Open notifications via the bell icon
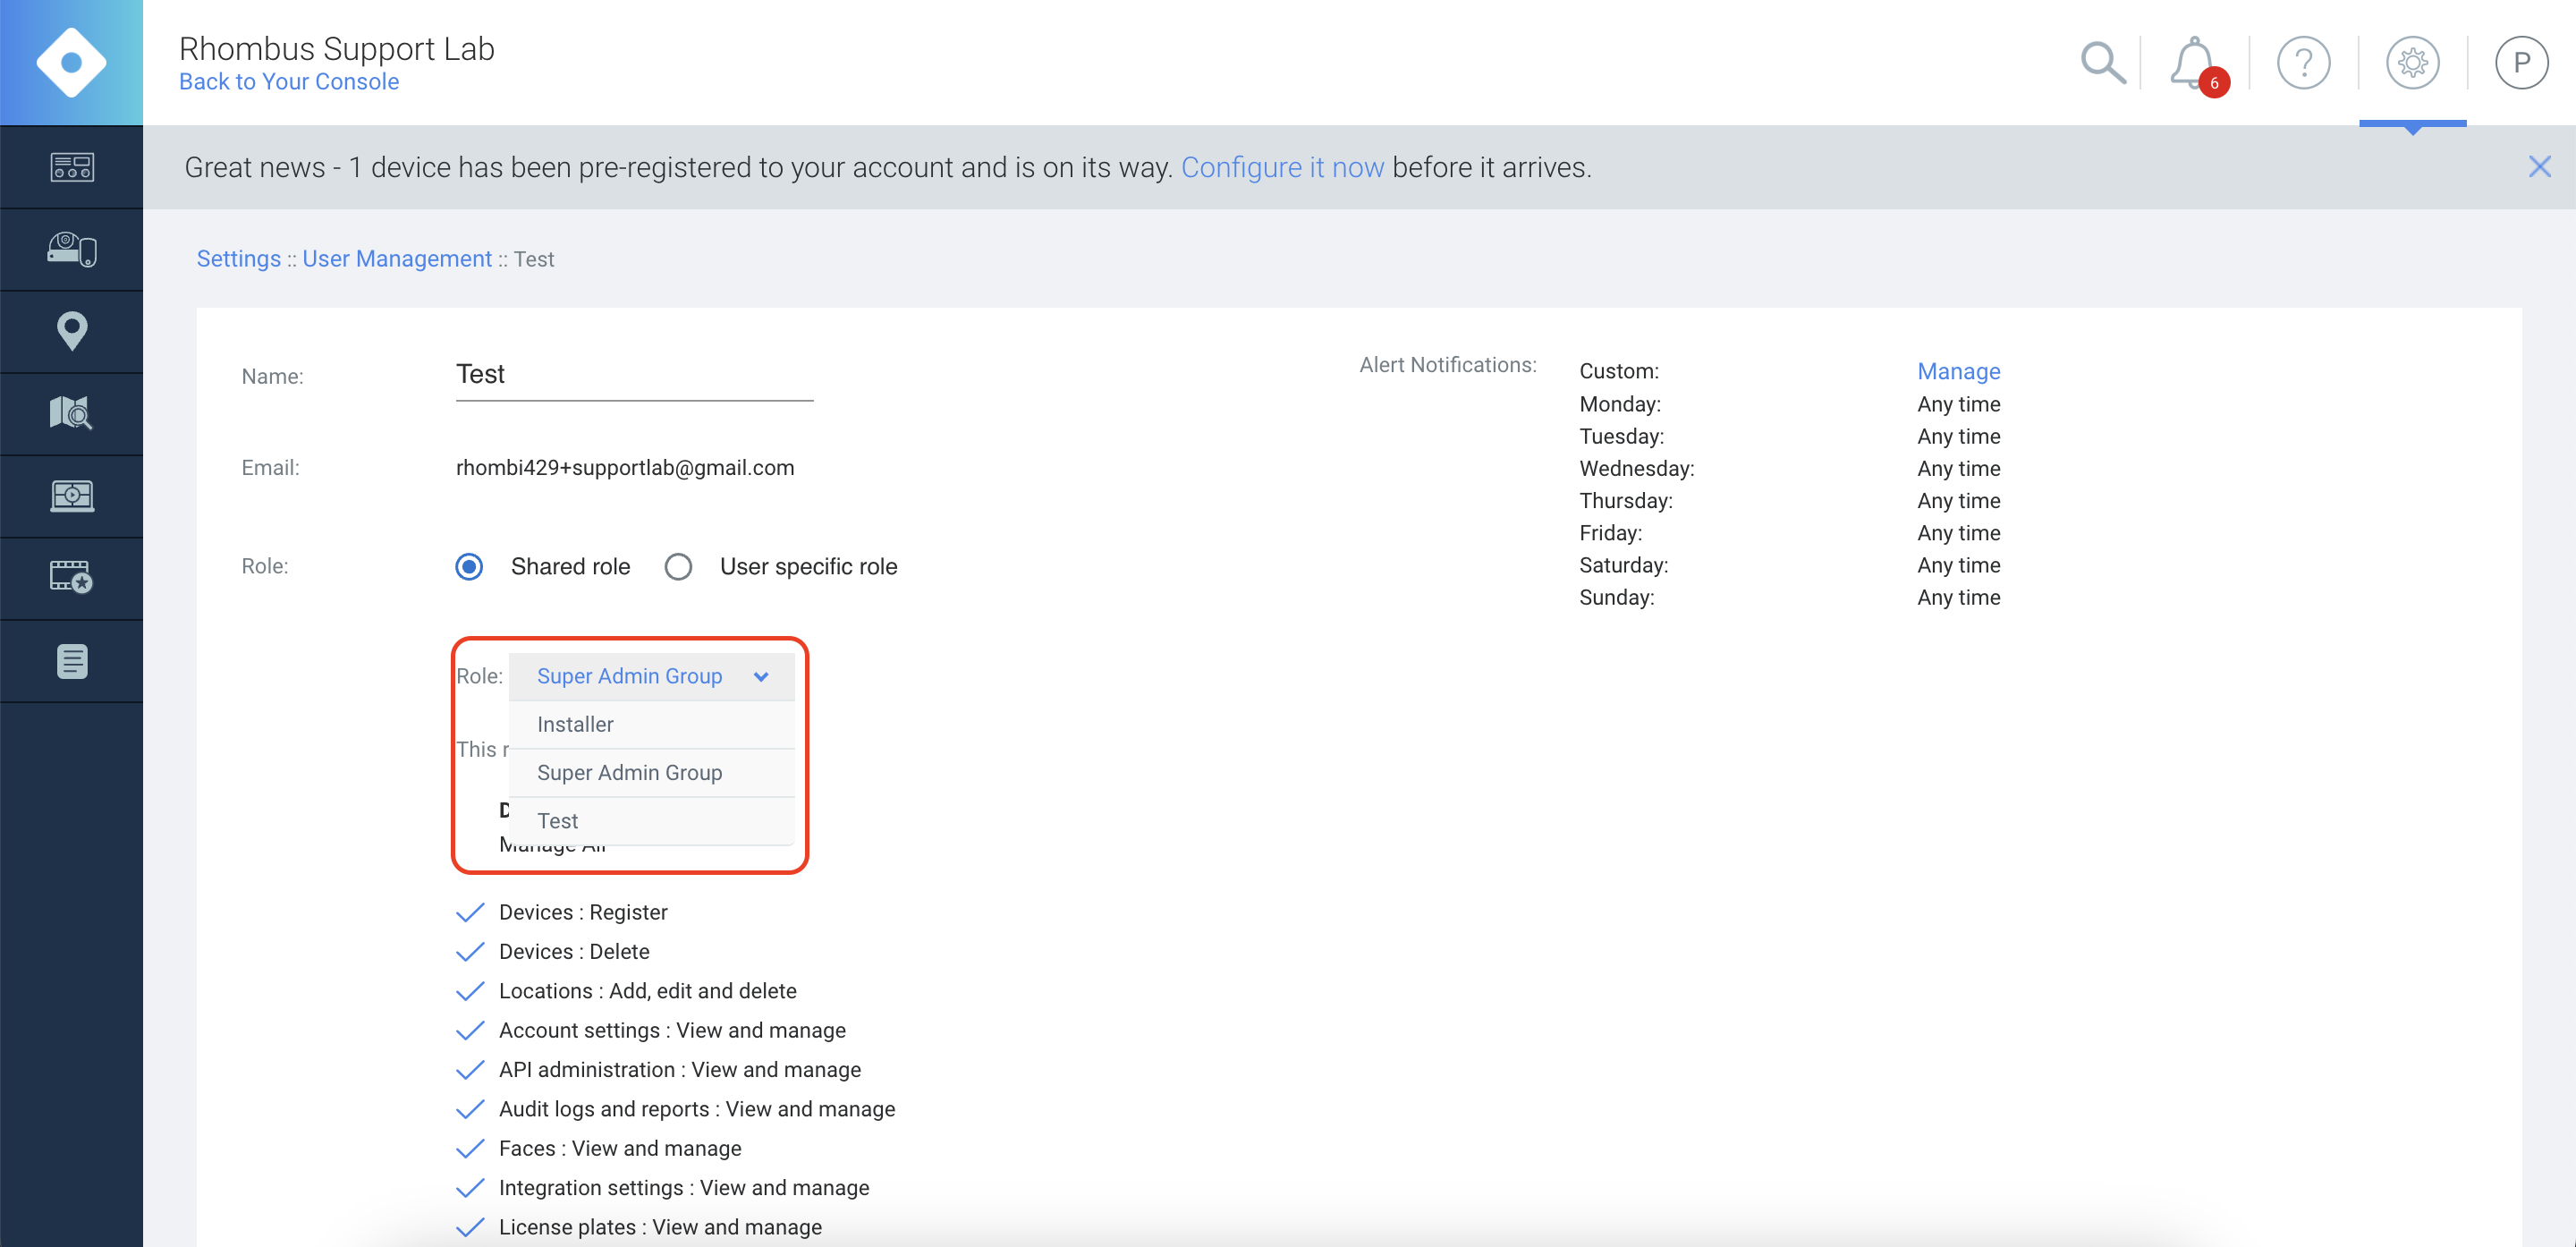The height and width of the screenshot is (1247, 2576). 2192,62
